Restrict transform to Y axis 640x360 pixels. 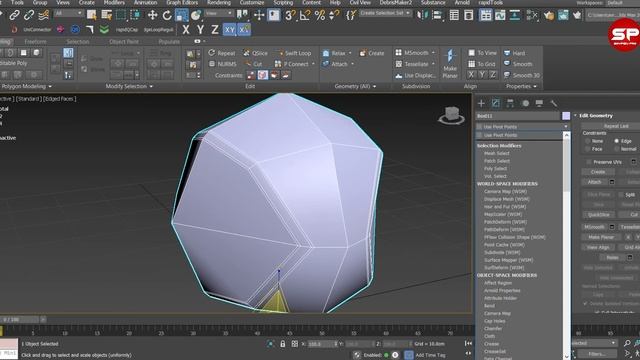200,30
